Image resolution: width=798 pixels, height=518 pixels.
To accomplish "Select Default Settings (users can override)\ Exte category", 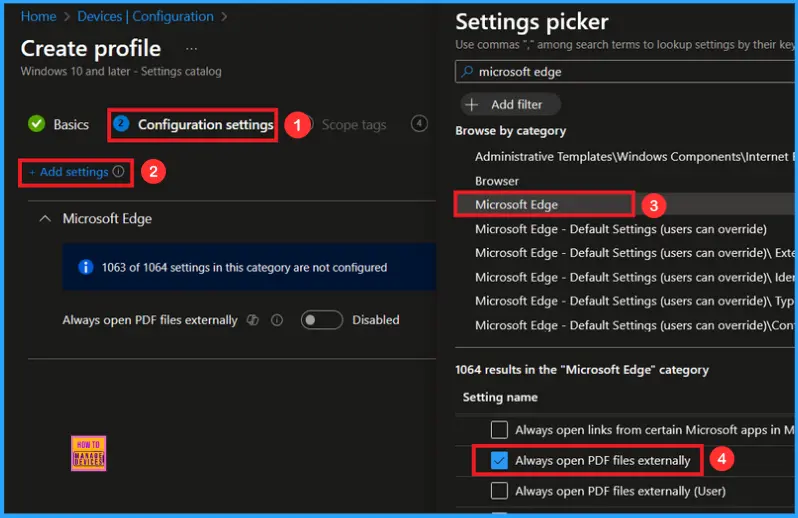I will click(634, 253).
